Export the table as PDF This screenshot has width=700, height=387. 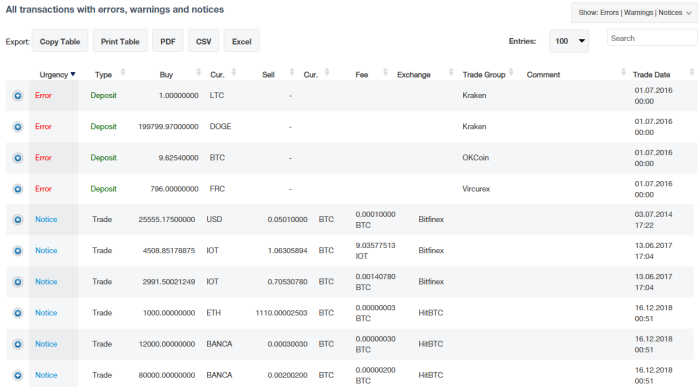tap(168, 41)
